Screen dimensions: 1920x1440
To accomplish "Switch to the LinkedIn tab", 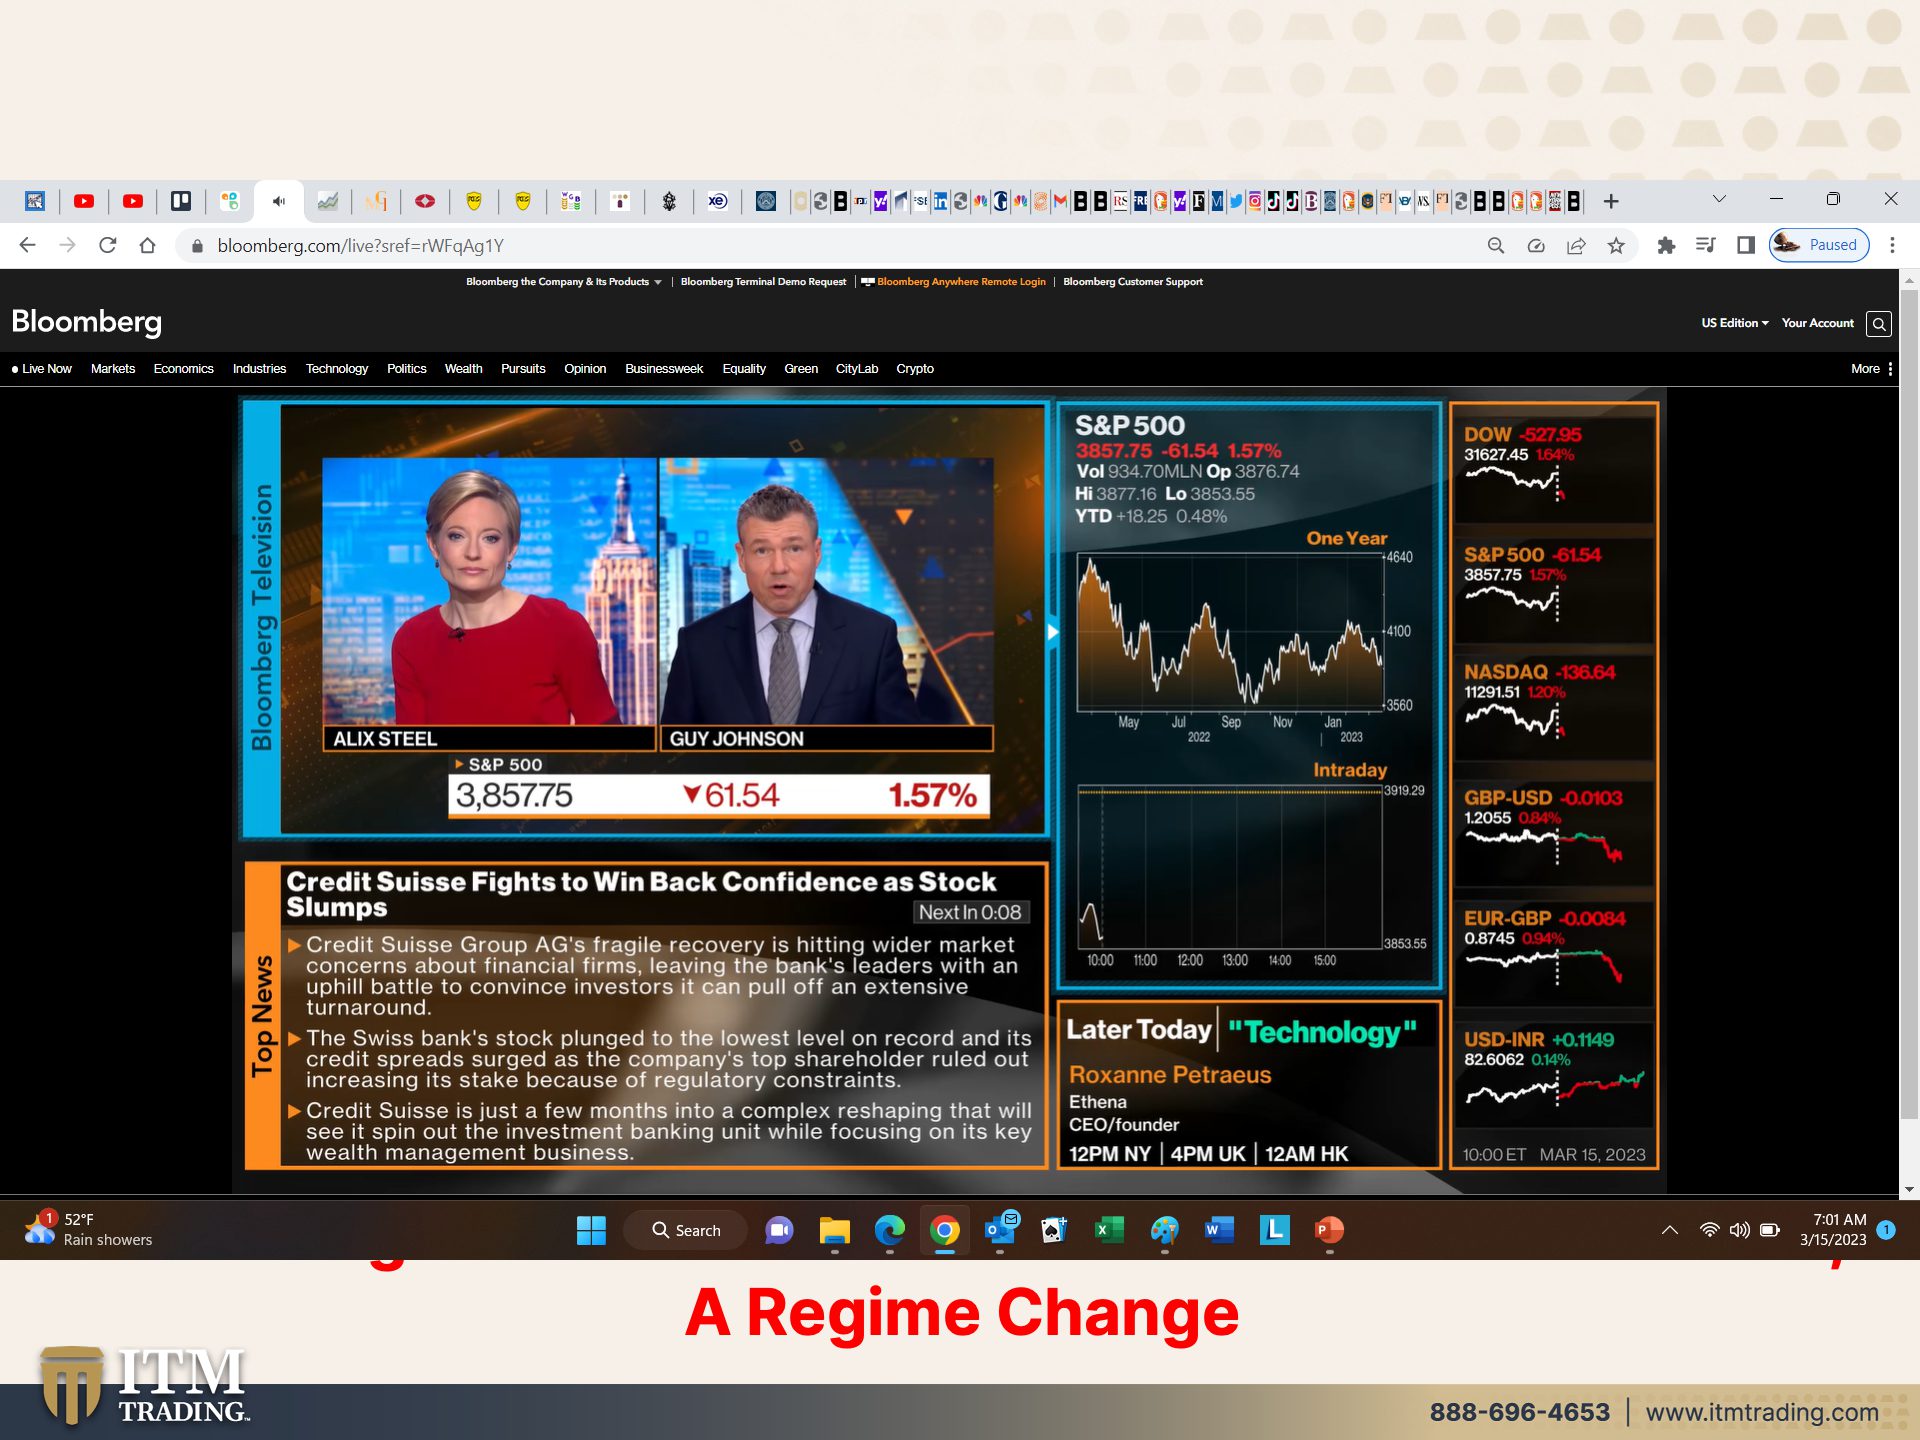I will [940, 202].
